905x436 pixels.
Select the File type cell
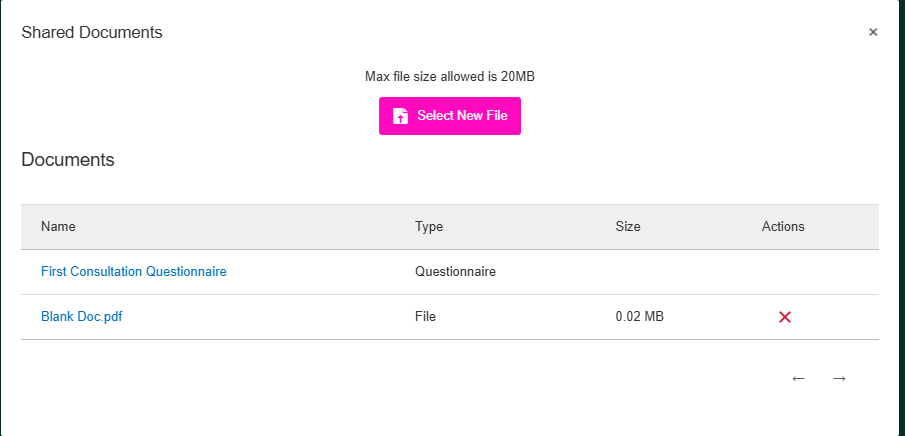click(425, 316)
